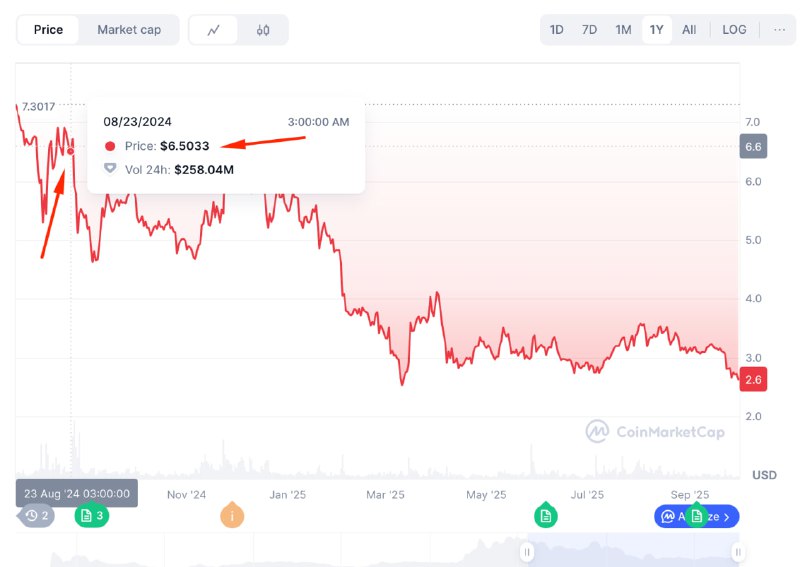Screen dimensions: 800x567
Task: Set chart range to 1D
Action: tap(557, 30)
